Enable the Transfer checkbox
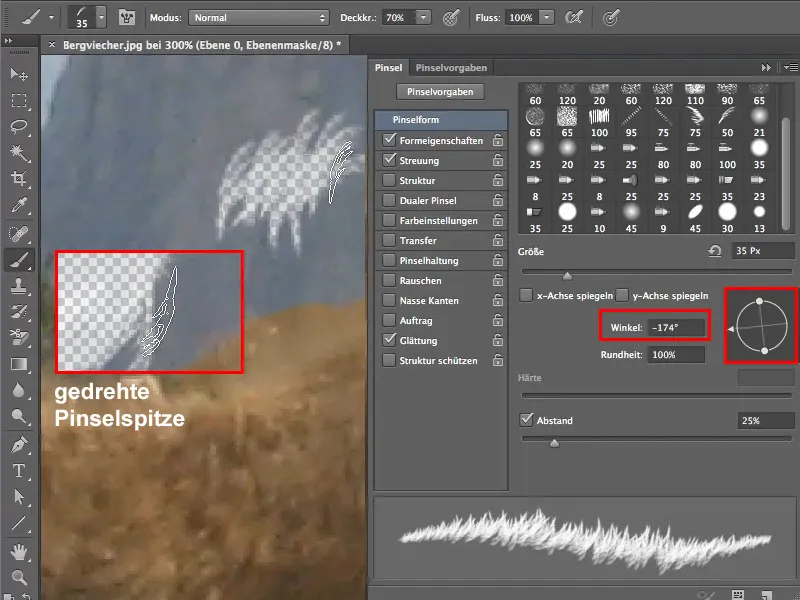Viewport: 800px width, 600px height. pos(389,240)
